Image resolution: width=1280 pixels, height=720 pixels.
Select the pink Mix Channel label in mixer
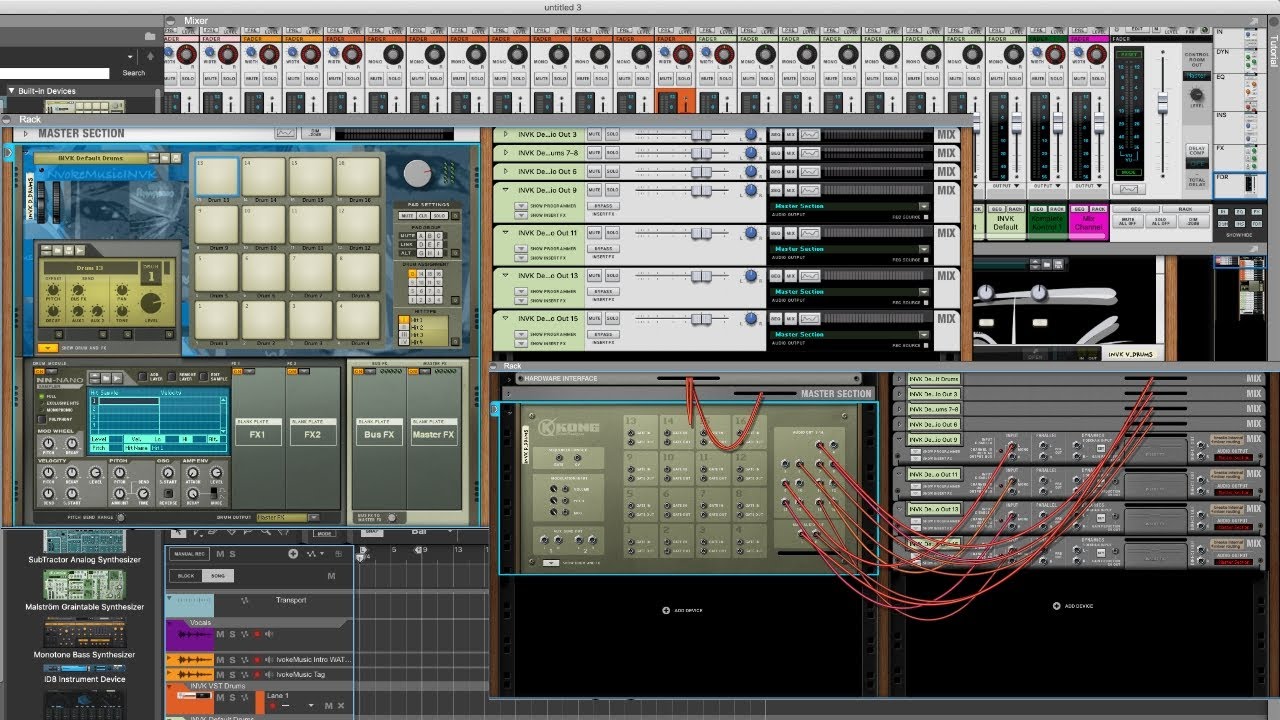1088,222
